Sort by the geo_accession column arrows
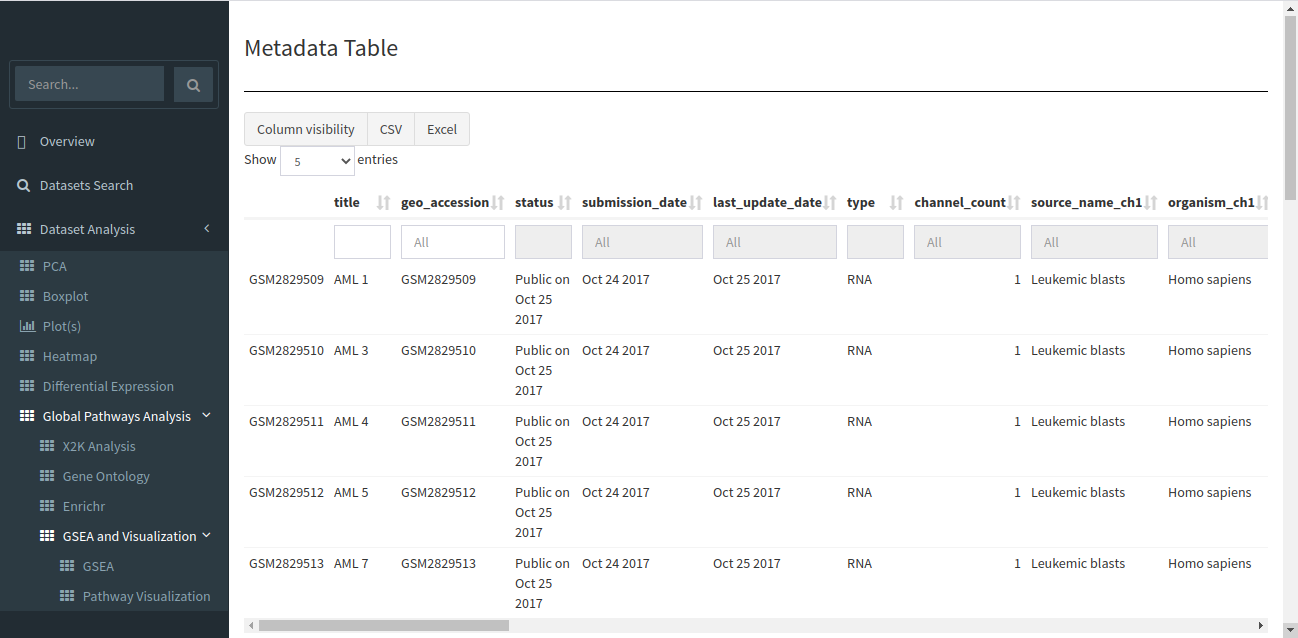1298x638 pixels. pos(498,203)
